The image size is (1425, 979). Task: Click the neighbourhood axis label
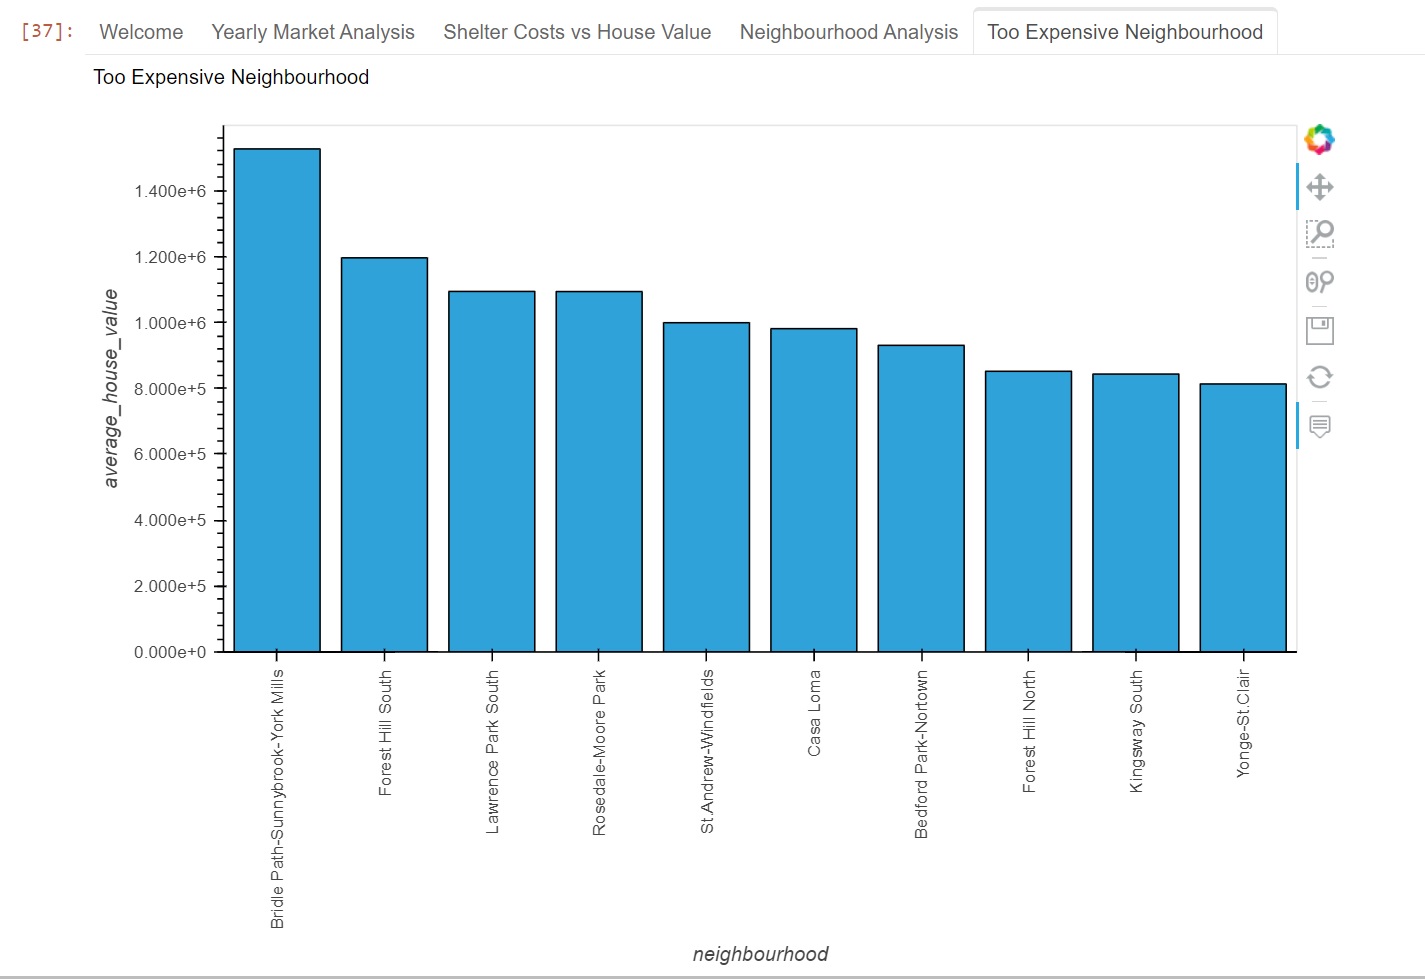(x=760, y=953)
